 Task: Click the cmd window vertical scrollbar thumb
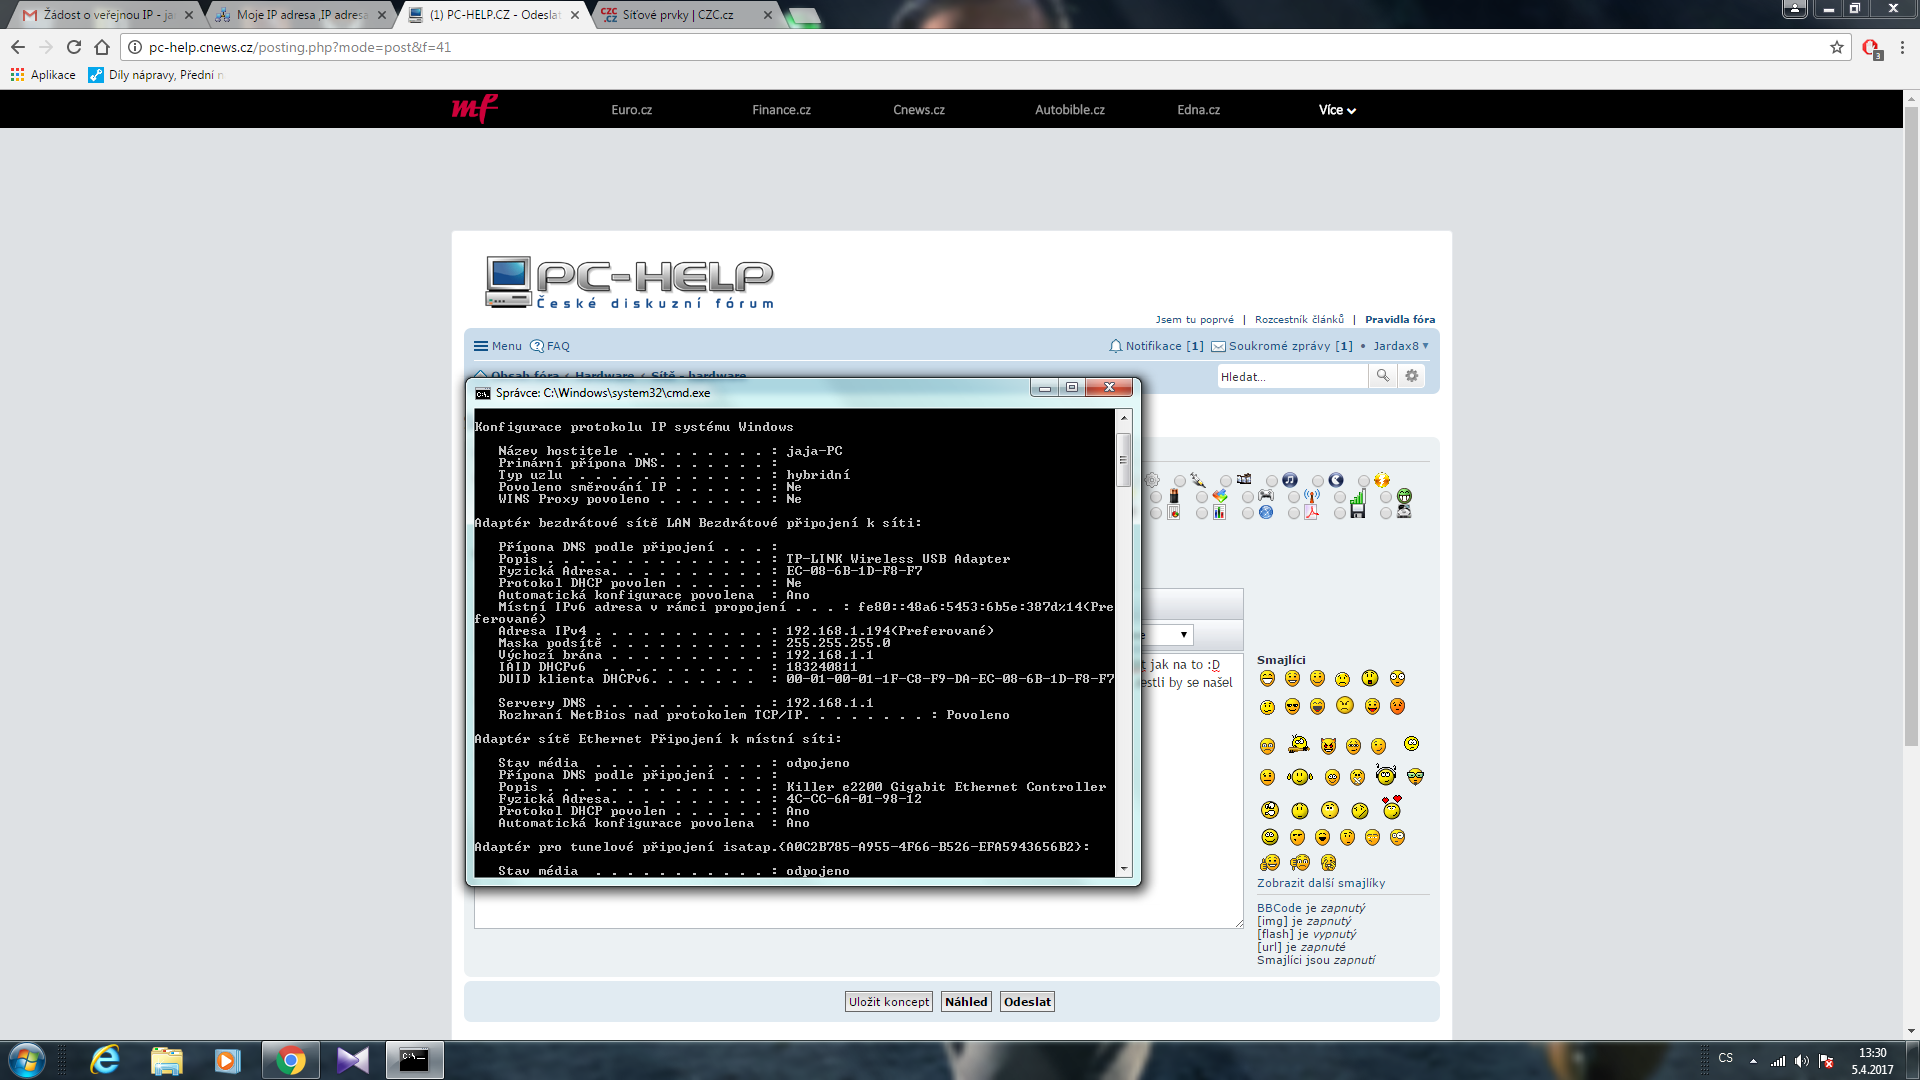click(x=1124, y=459)
